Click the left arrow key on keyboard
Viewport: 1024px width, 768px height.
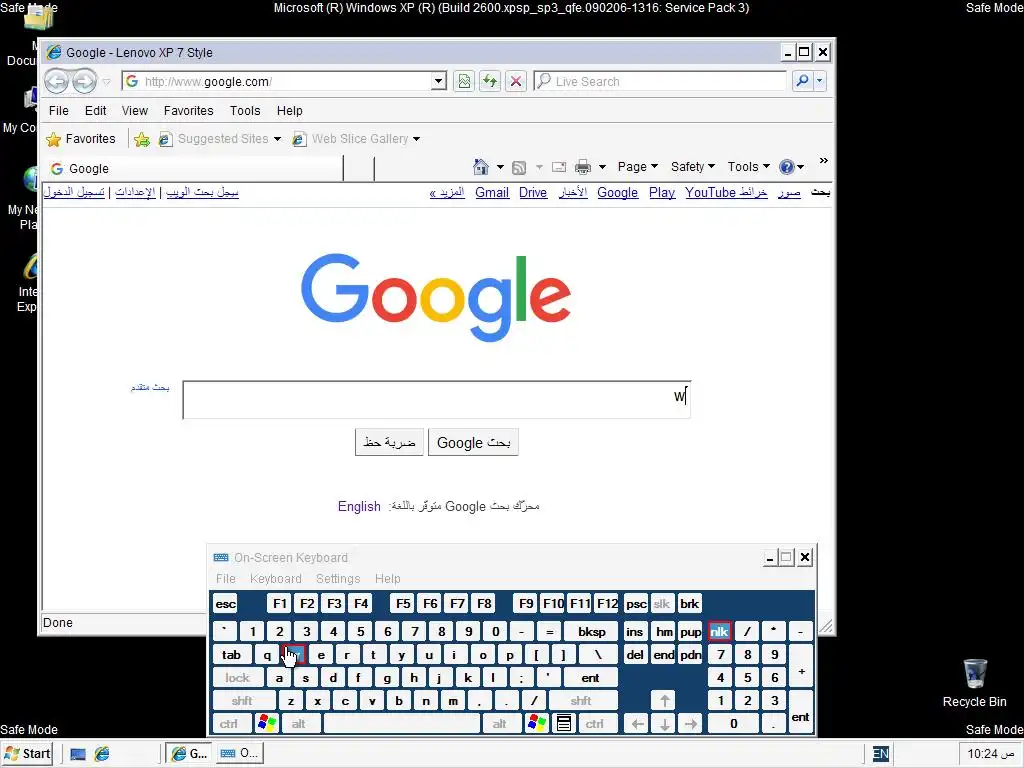pos(637,724)
